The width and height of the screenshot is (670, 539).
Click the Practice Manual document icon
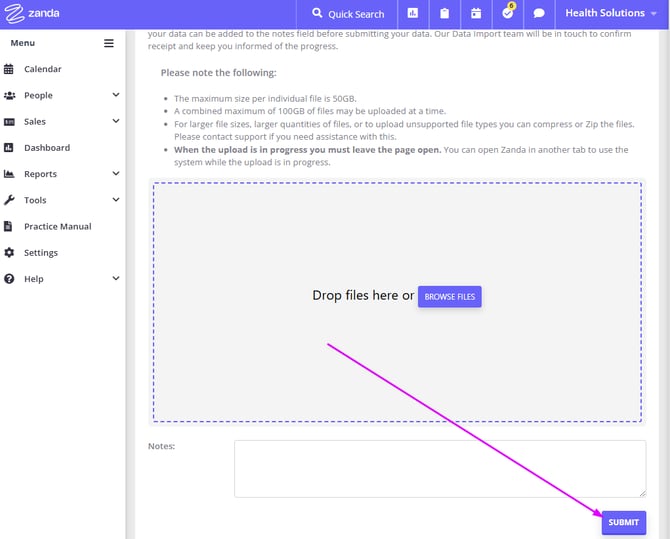(x=9, y=226)
